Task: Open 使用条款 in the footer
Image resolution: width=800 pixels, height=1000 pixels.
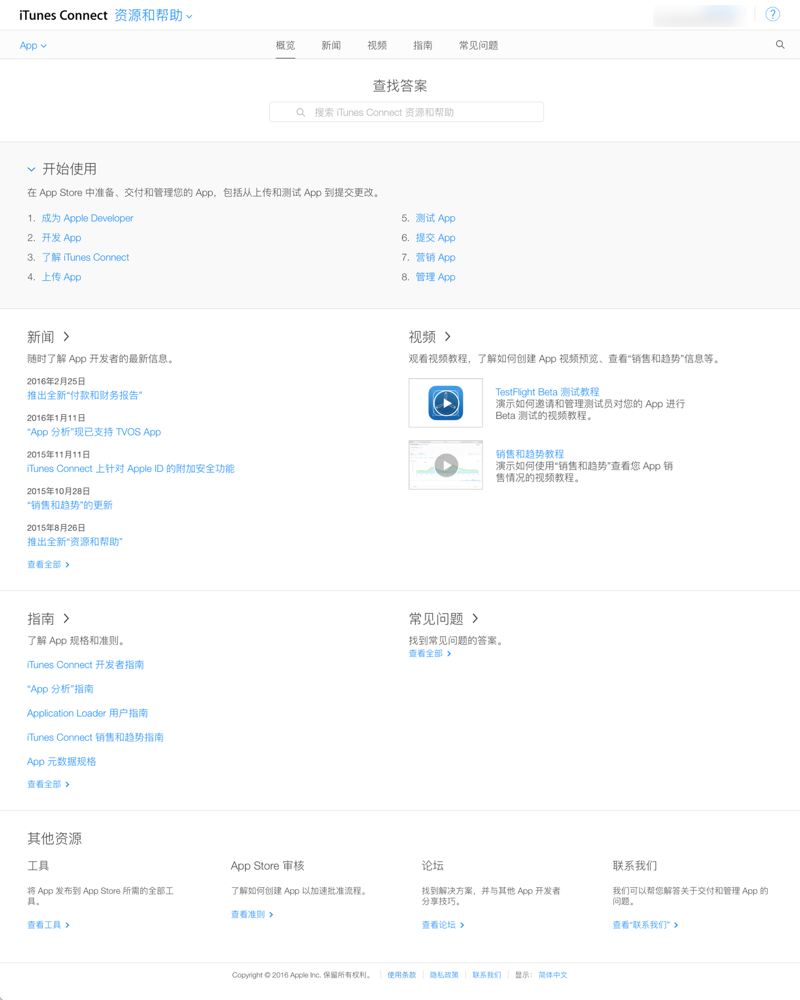Action: (401, 975)
